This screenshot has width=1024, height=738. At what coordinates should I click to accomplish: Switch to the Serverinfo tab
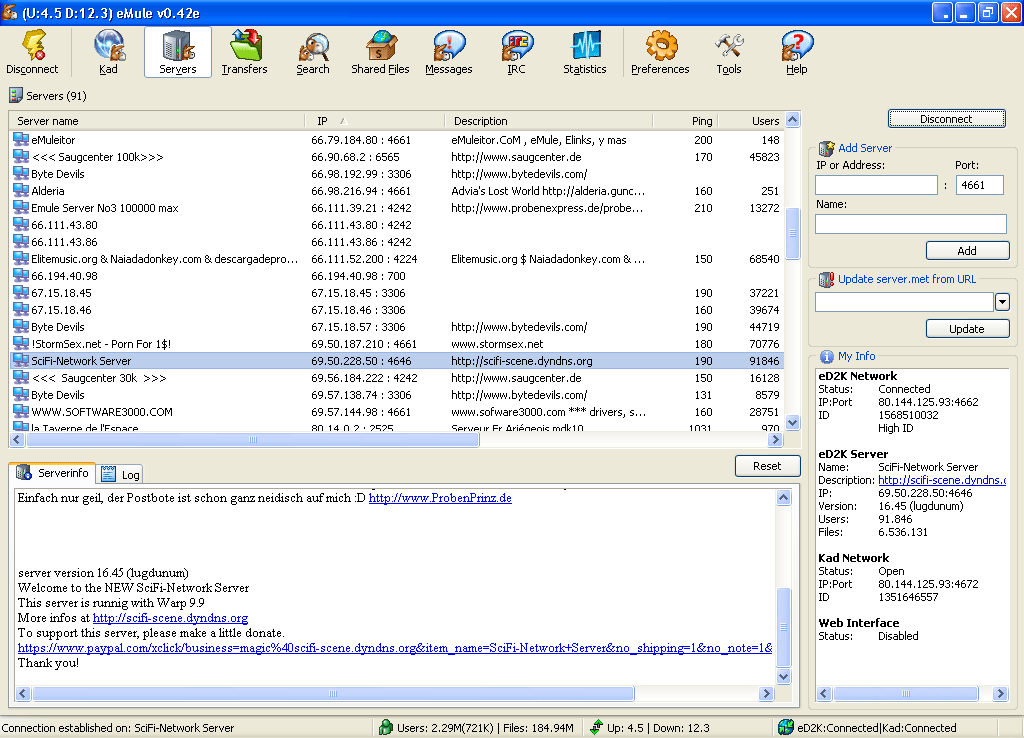click(53, 473)
